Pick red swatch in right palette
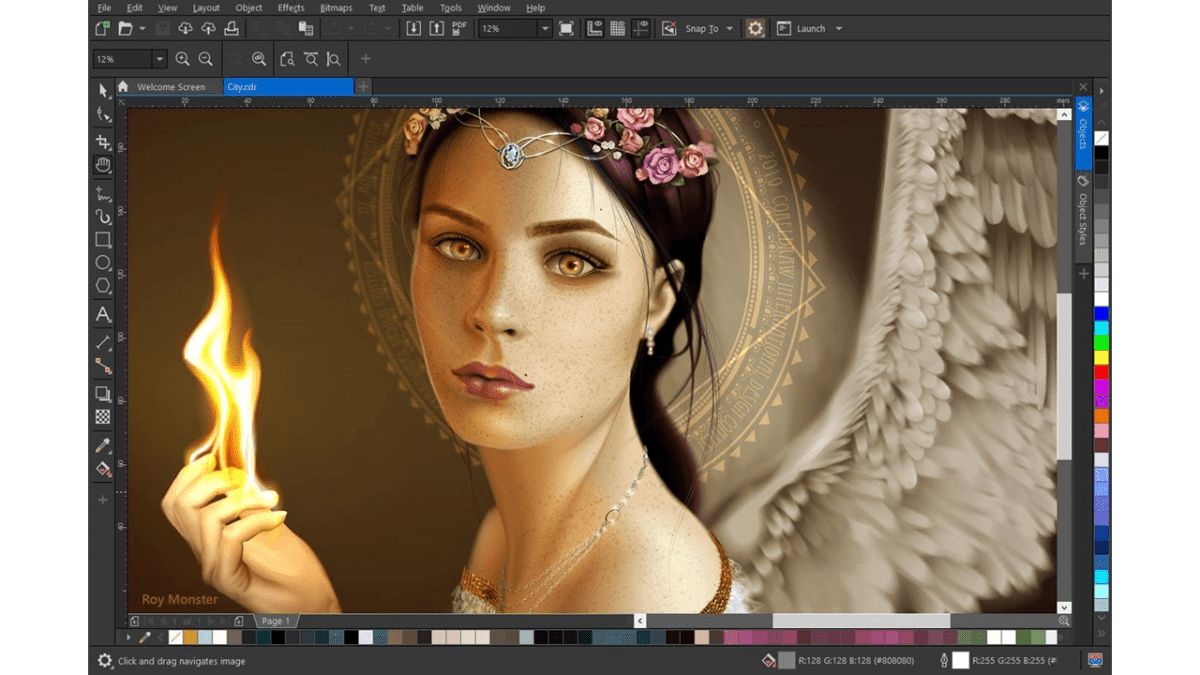Image resolution: width=1200 pixels, height=675 pixels. coord(1101,372)
